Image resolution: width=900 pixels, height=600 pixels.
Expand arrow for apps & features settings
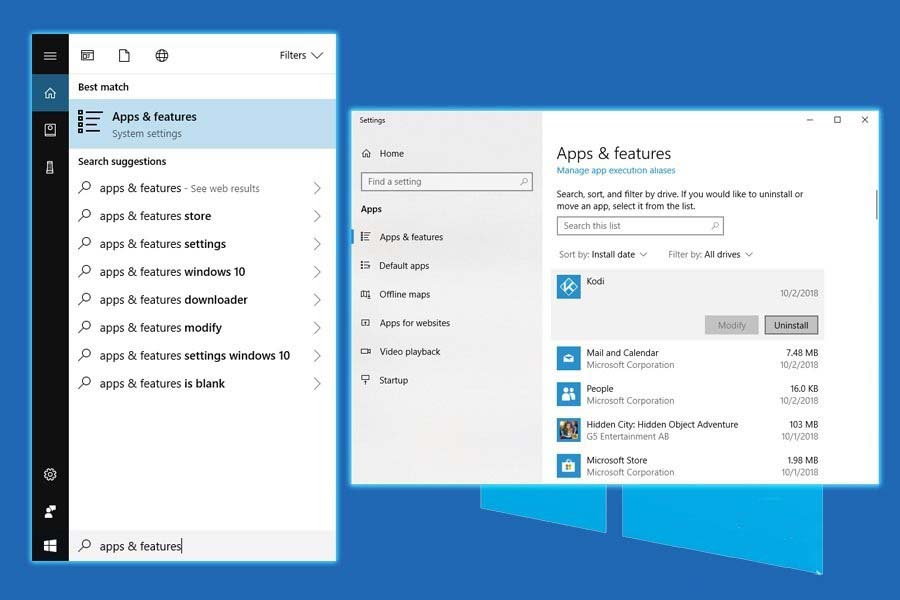pos(317,244)
